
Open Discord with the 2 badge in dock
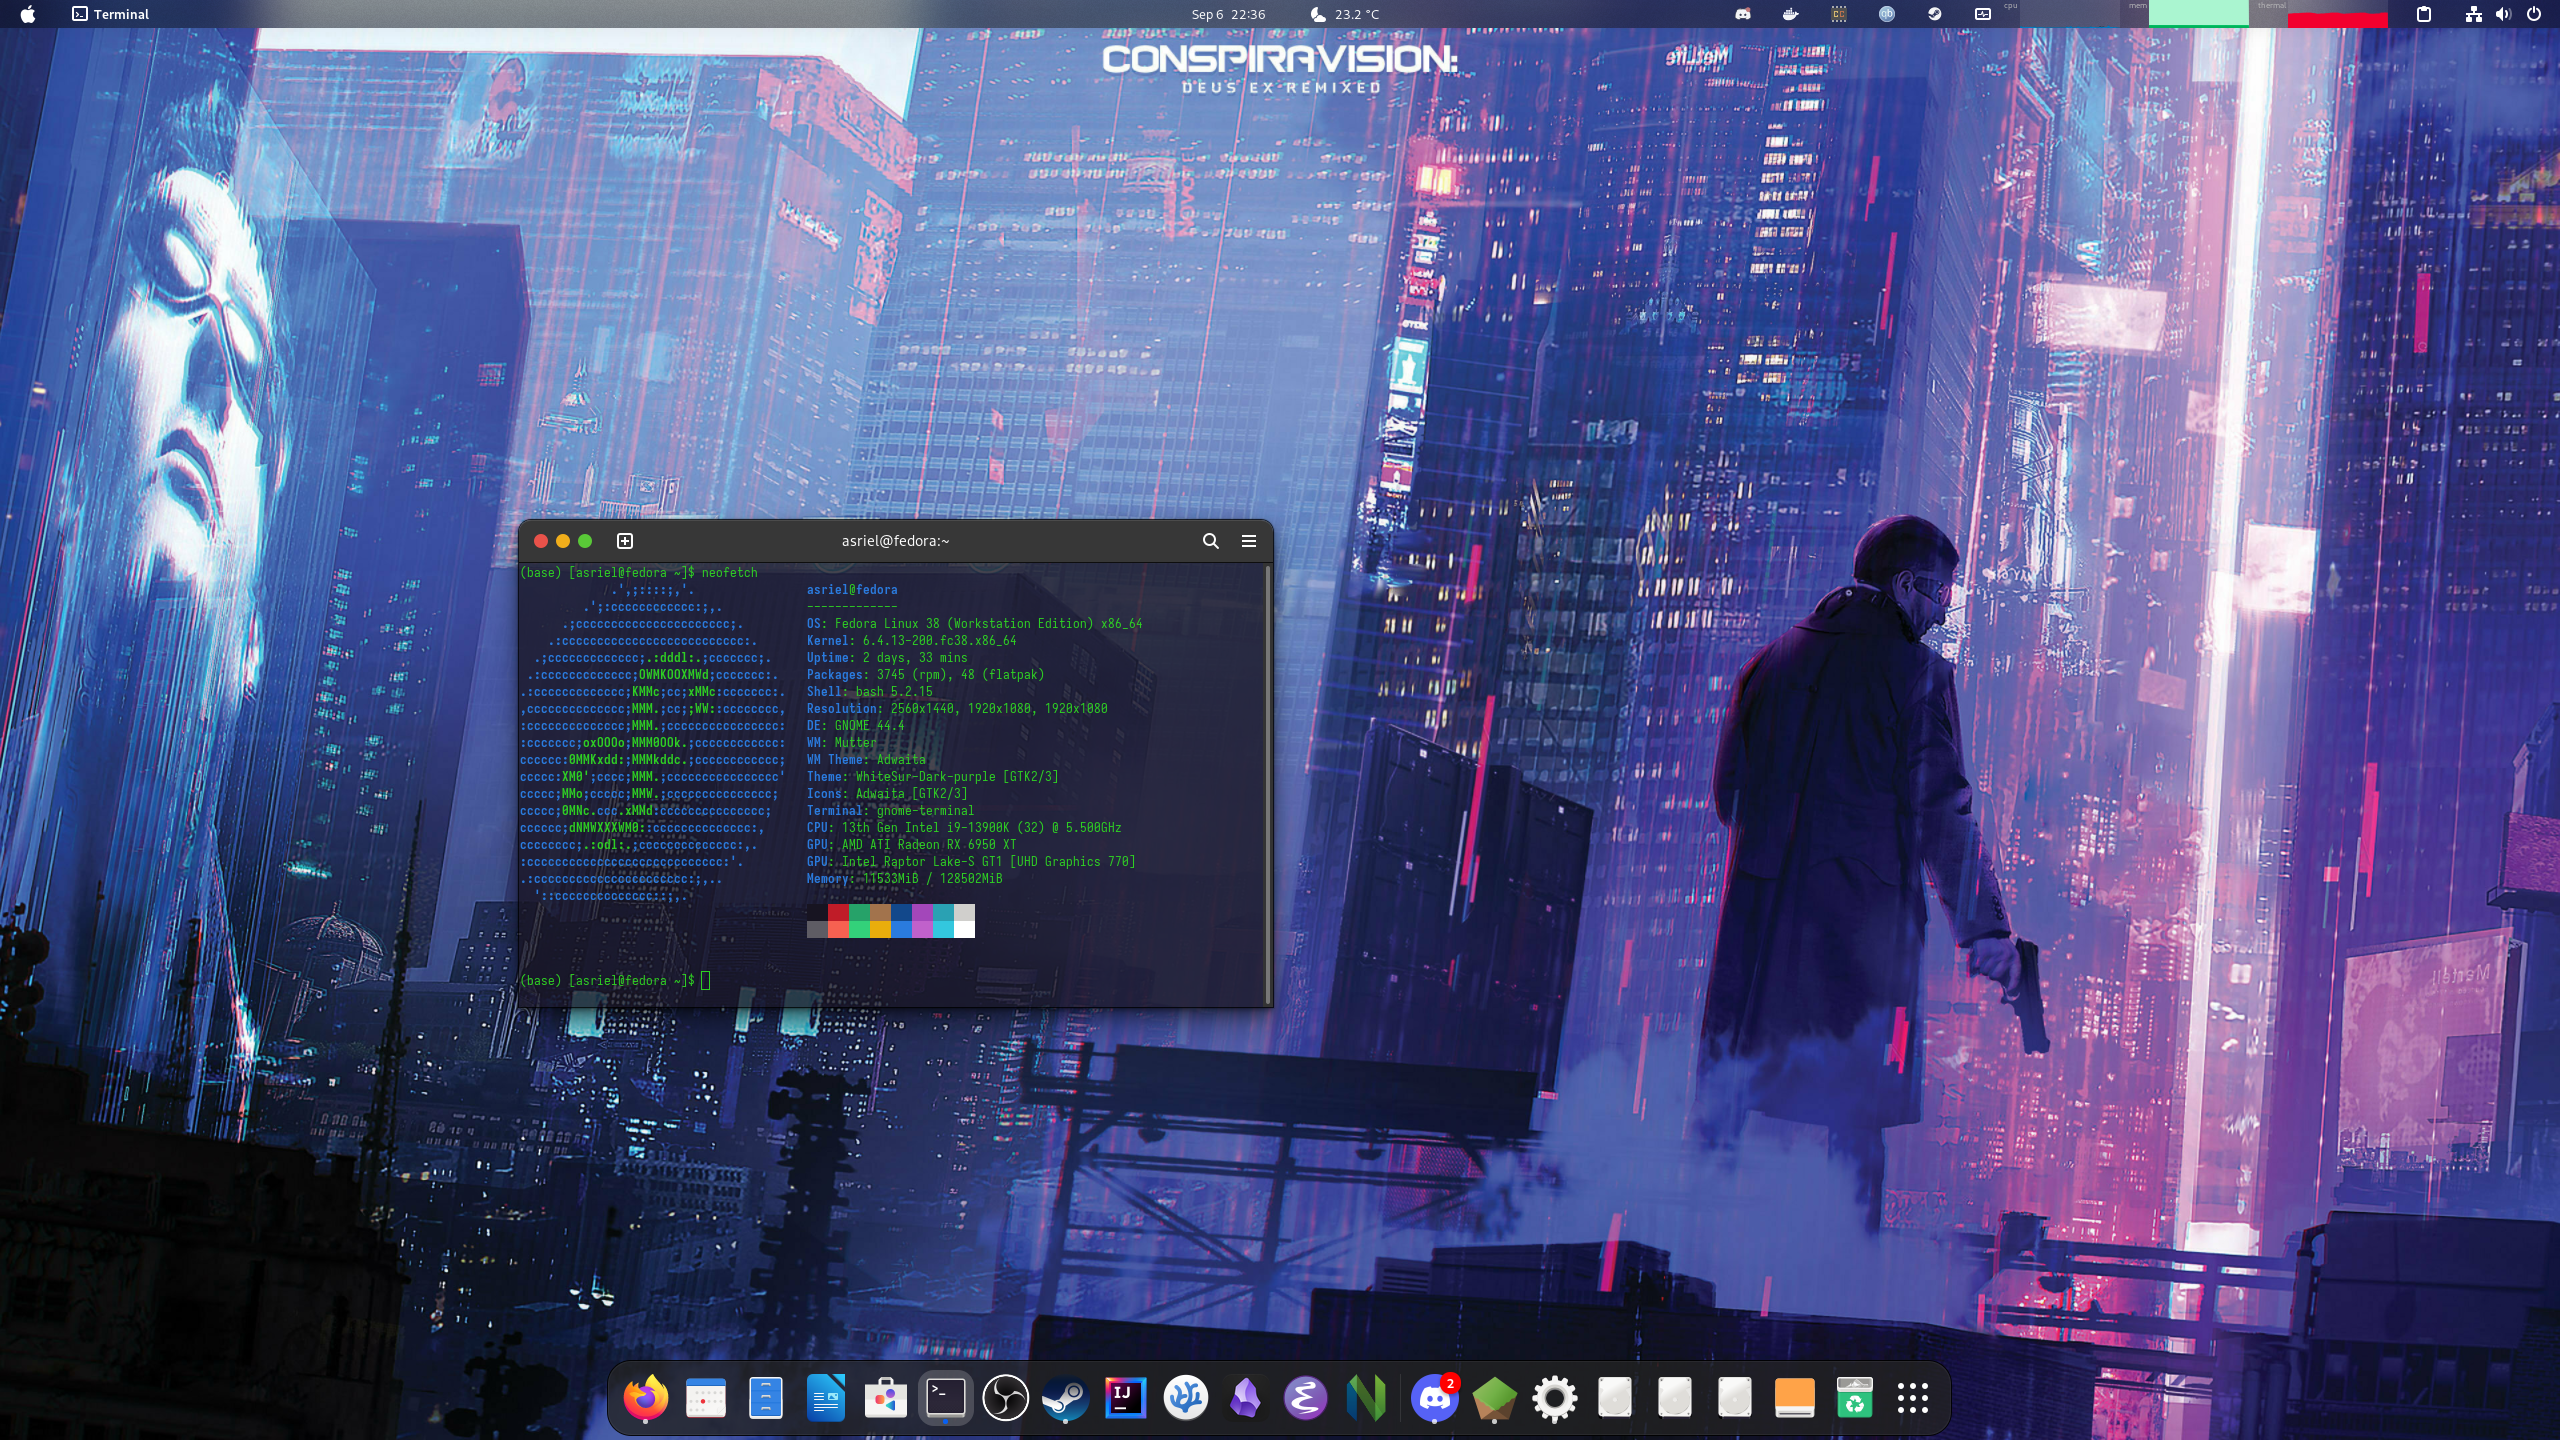coord(1435,1397)
